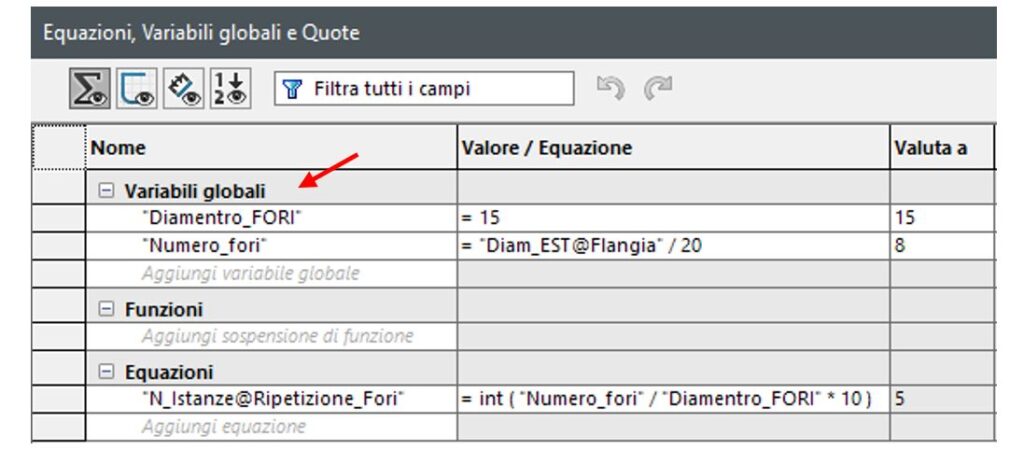Switch to the Dimension view icon

pos(186,88)
